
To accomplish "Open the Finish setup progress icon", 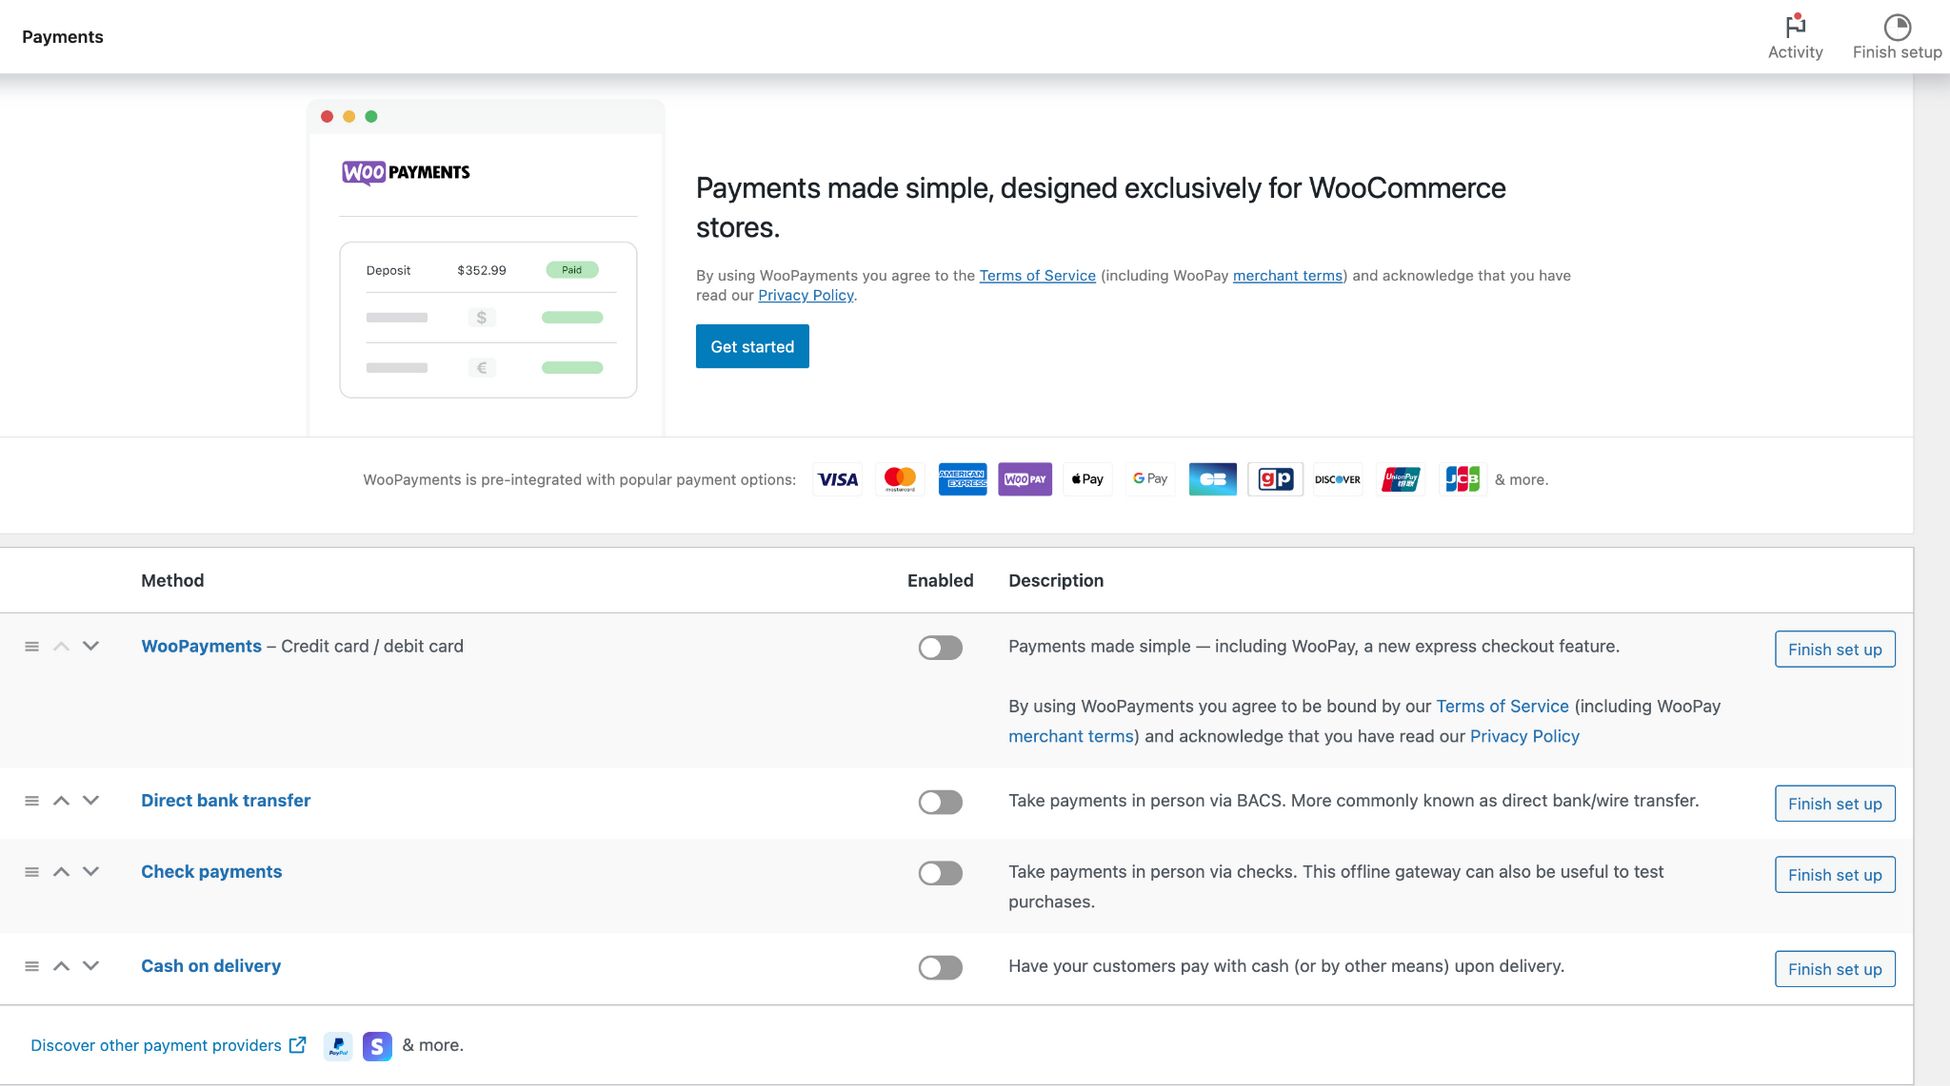I will pyautogui.click(x=1896, y=26).
